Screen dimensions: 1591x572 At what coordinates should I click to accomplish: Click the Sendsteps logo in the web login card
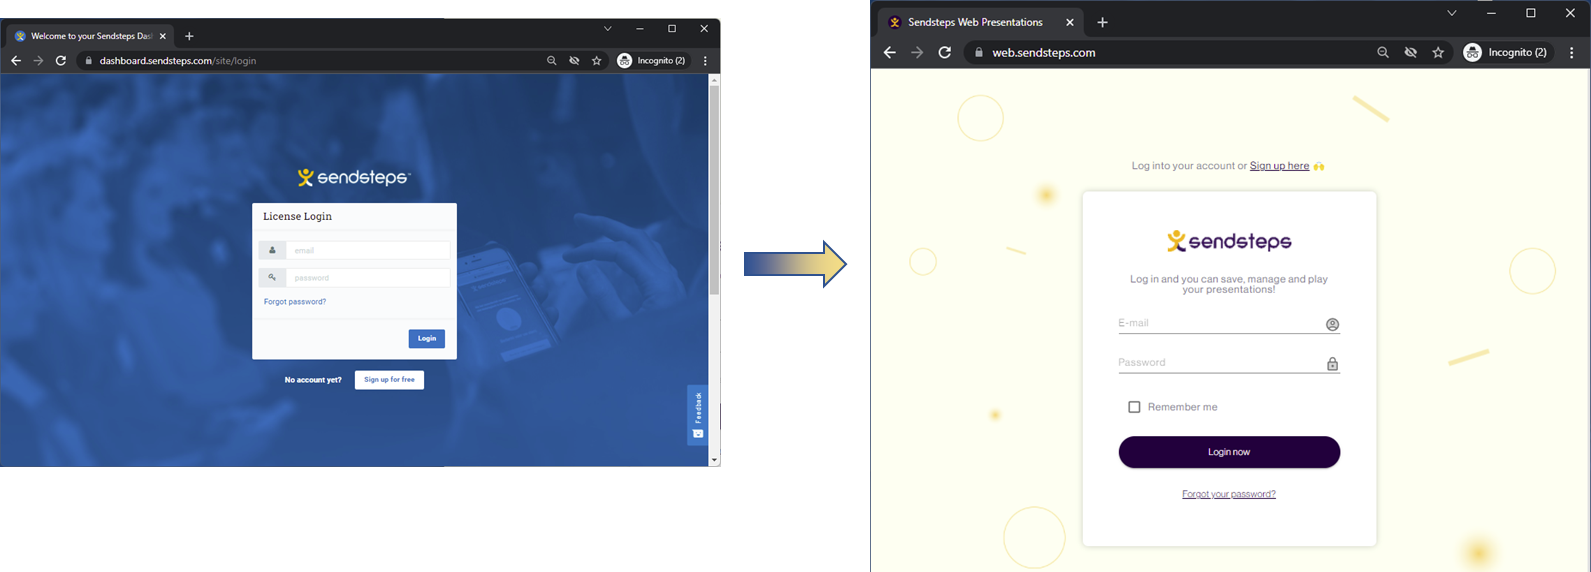1229,241
